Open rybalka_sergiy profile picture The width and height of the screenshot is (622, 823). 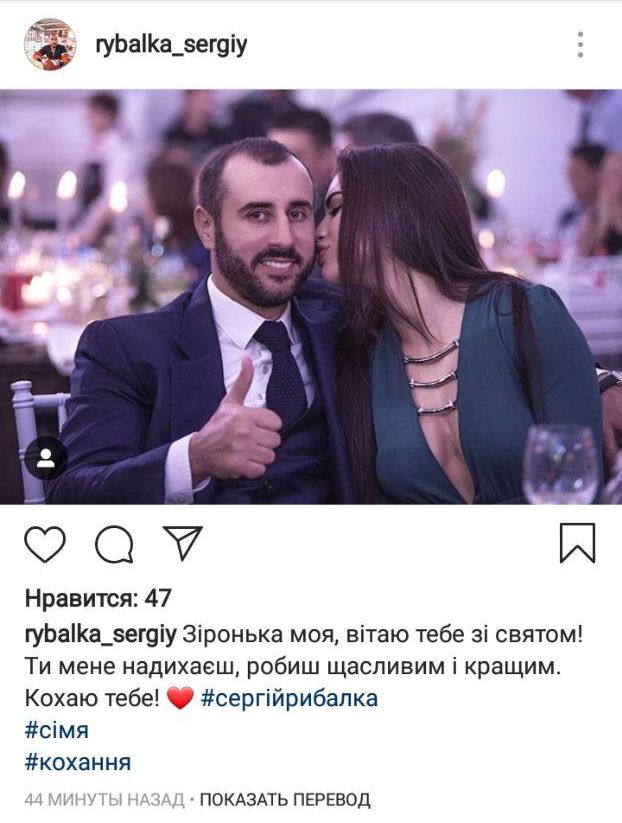(x=50, y=44)
